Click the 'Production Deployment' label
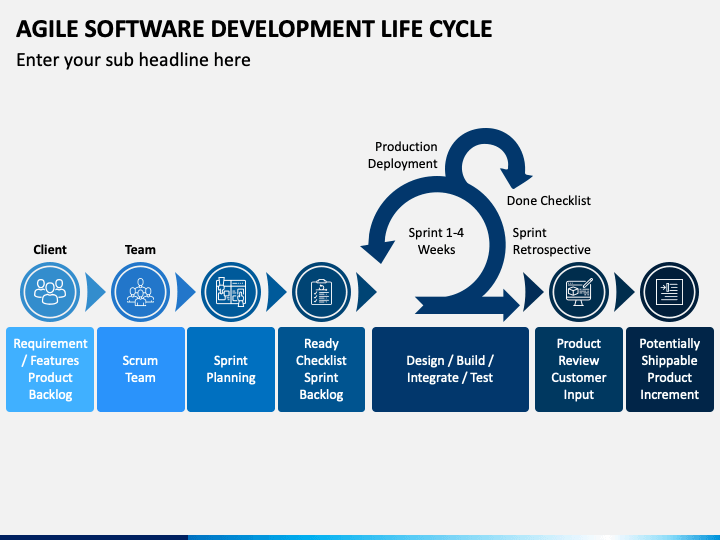720x540 pixels. pyautogui.click(x=403, y=155)
